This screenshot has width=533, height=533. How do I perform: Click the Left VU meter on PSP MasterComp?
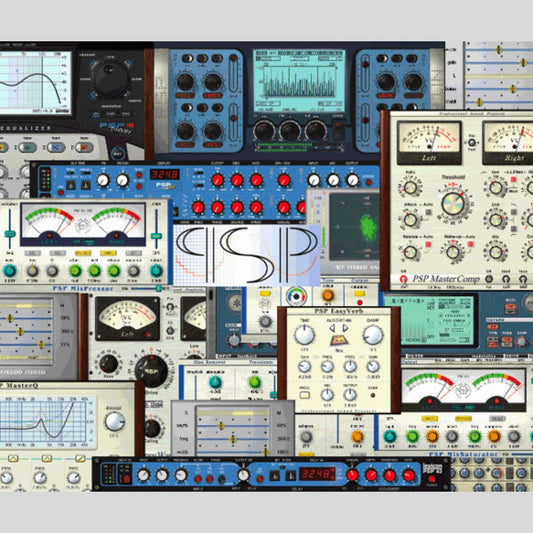pyautogui.click(x=429, y=142)
